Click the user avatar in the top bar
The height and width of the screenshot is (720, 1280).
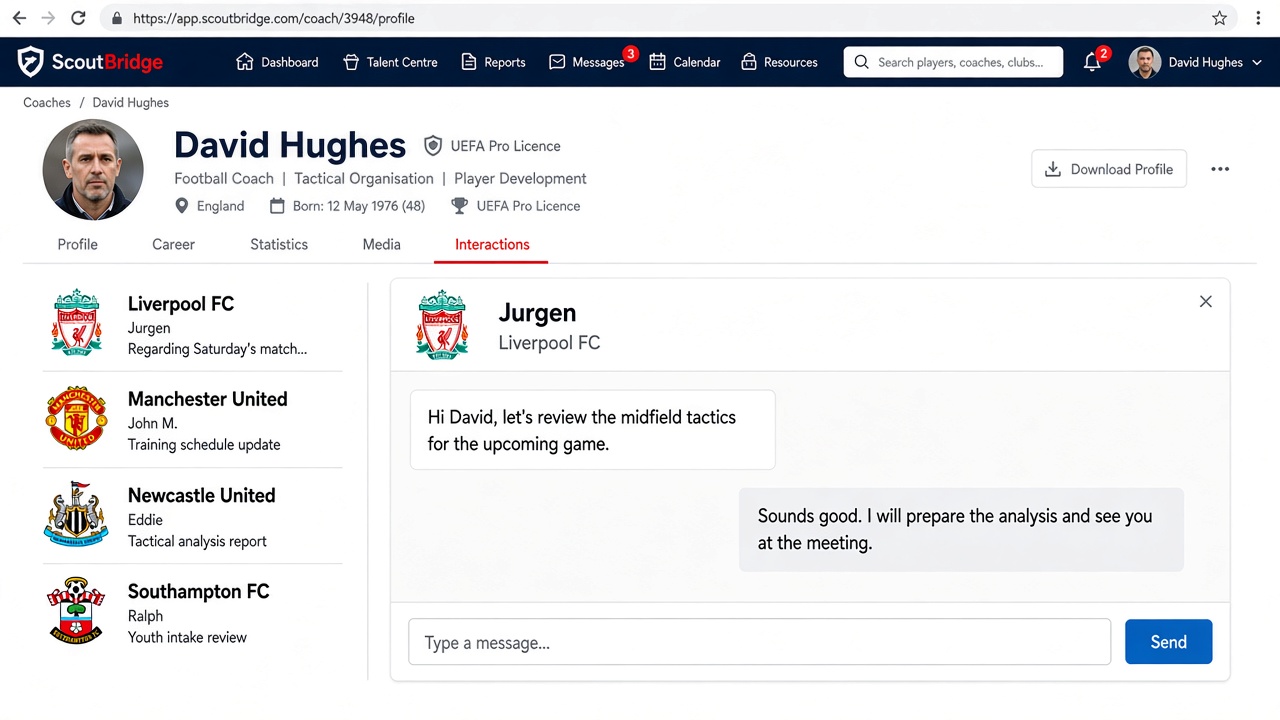click(x=1145, y=62)
